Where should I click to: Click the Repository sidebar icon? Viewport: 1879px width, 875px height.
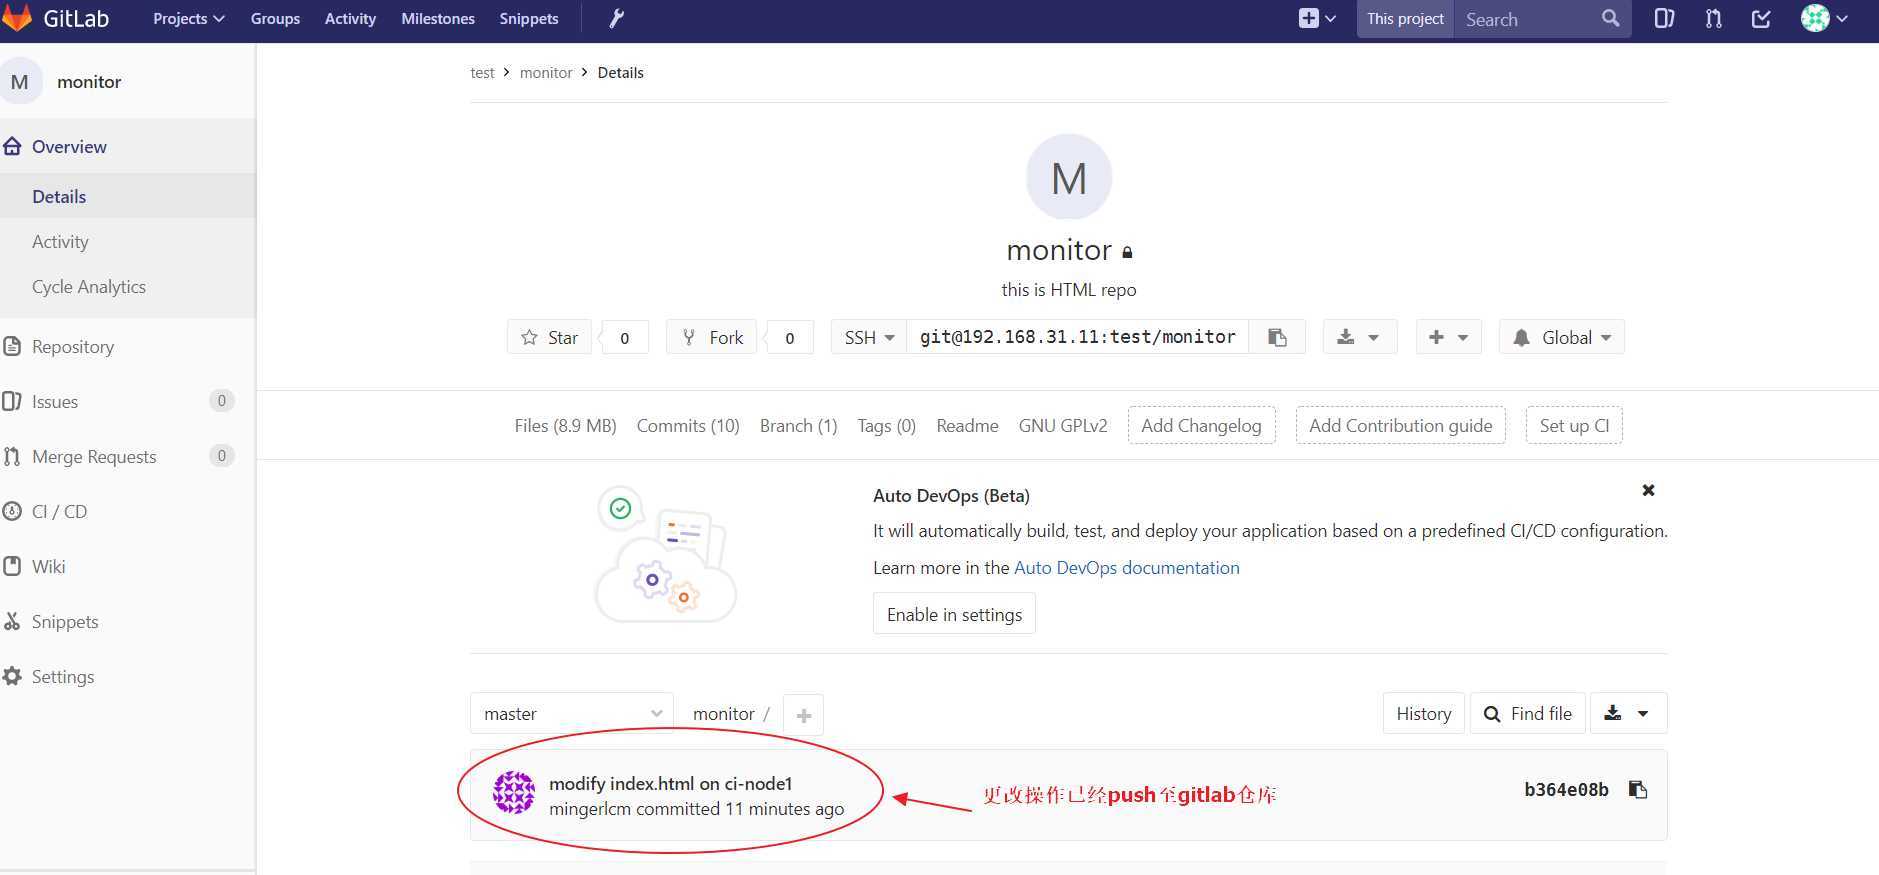(12, 347)
